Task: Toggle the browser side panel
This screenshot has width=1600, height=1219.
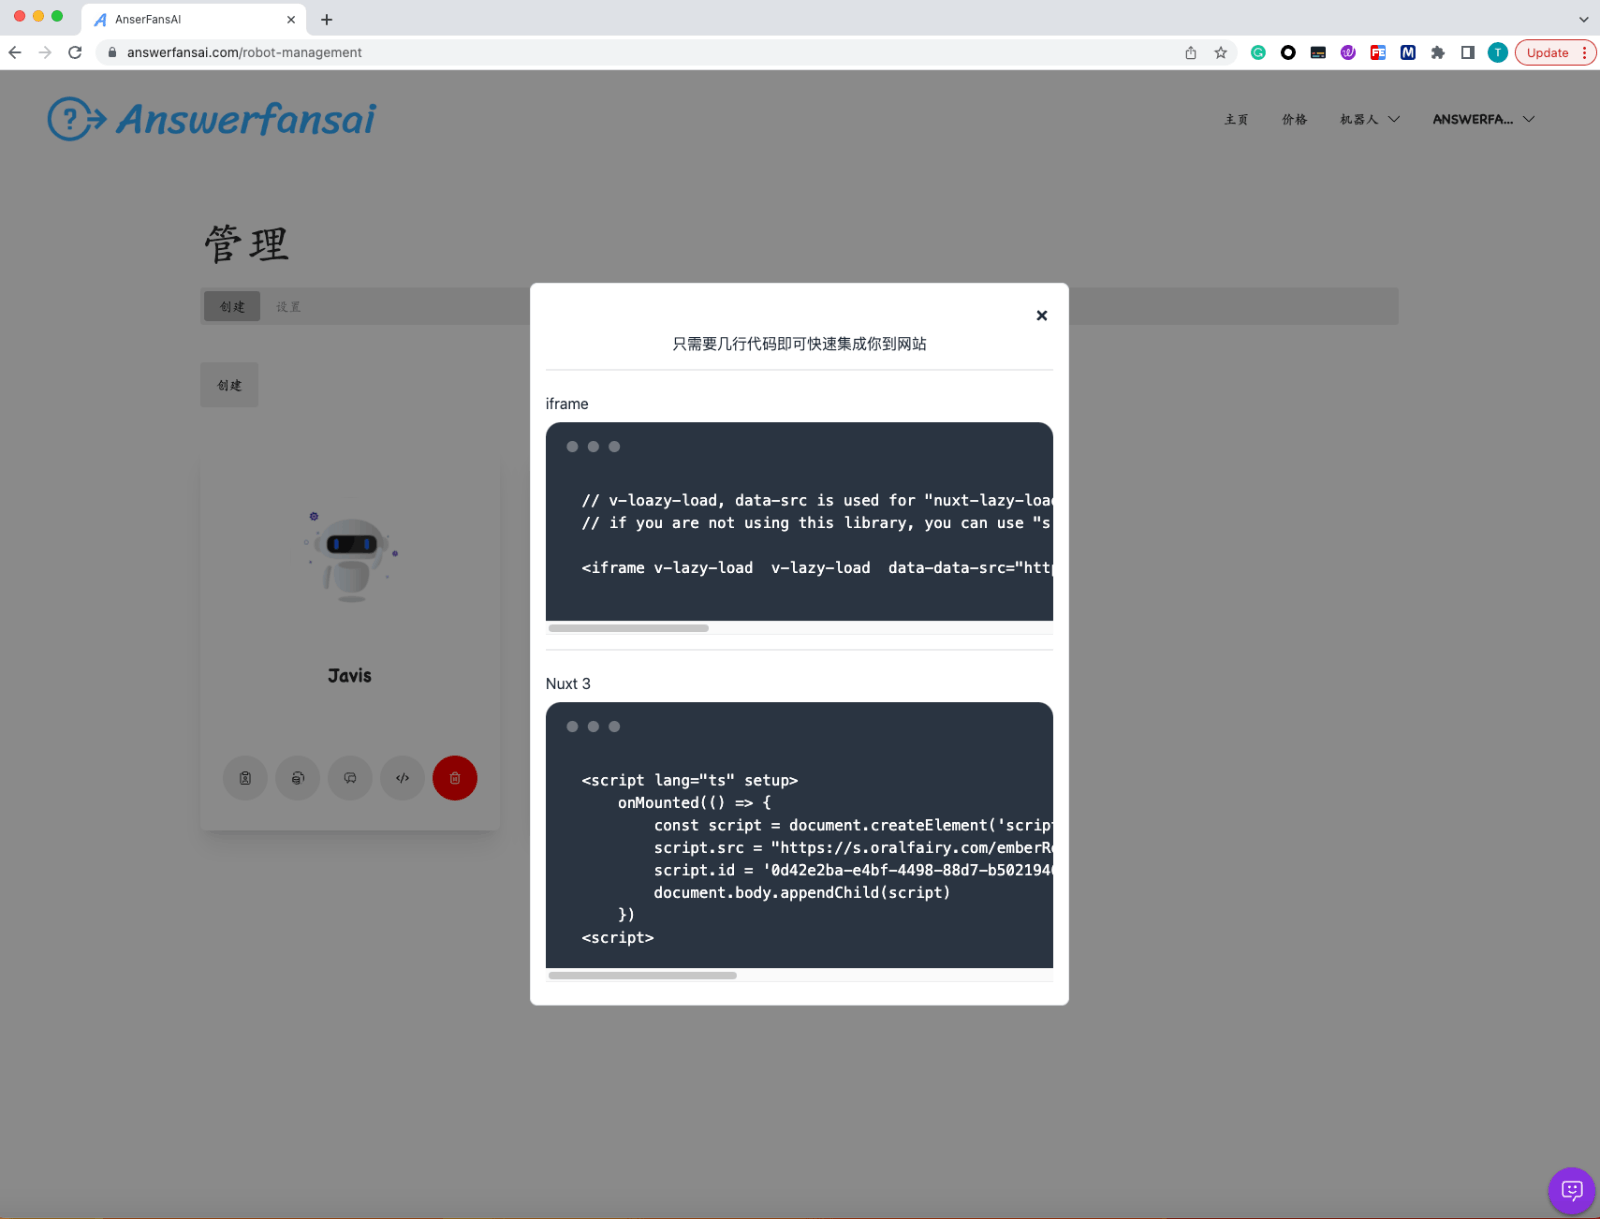Action: click(1467, 53)
